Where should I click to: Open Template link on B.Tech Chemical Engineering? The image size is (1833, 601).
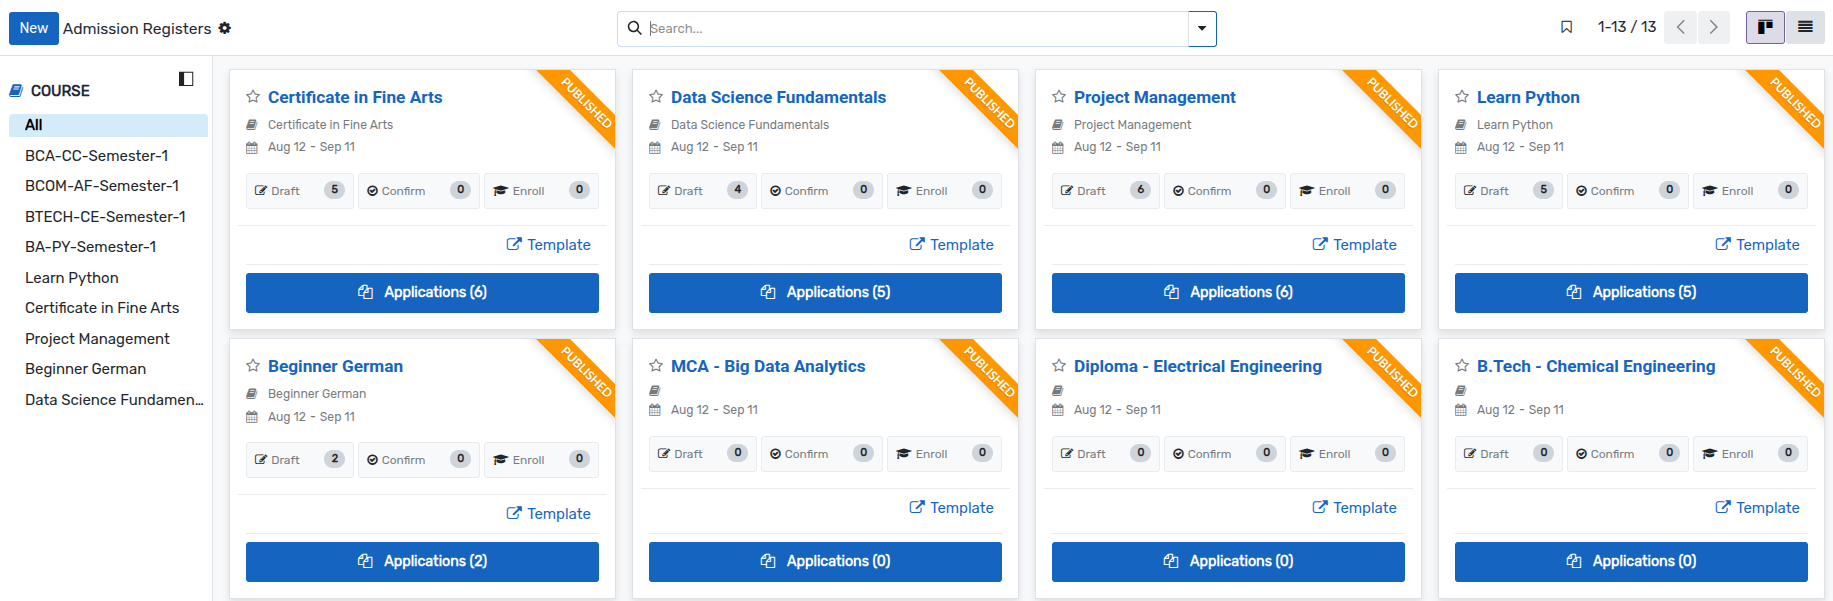[x=1757, y=507]
